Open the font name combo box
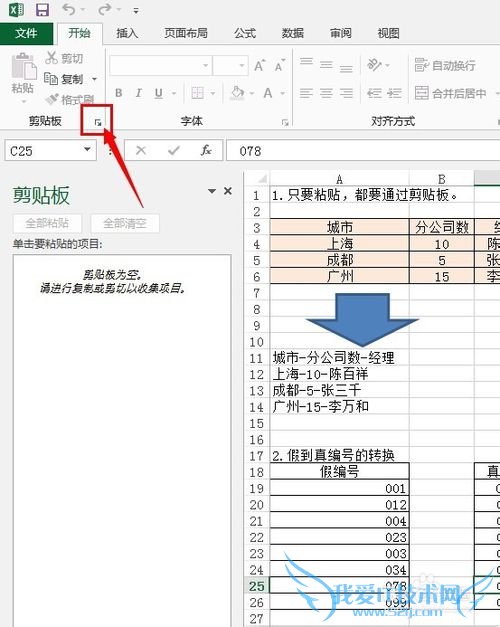The height and width of the screenshot is (627, 500). (160, 66)
